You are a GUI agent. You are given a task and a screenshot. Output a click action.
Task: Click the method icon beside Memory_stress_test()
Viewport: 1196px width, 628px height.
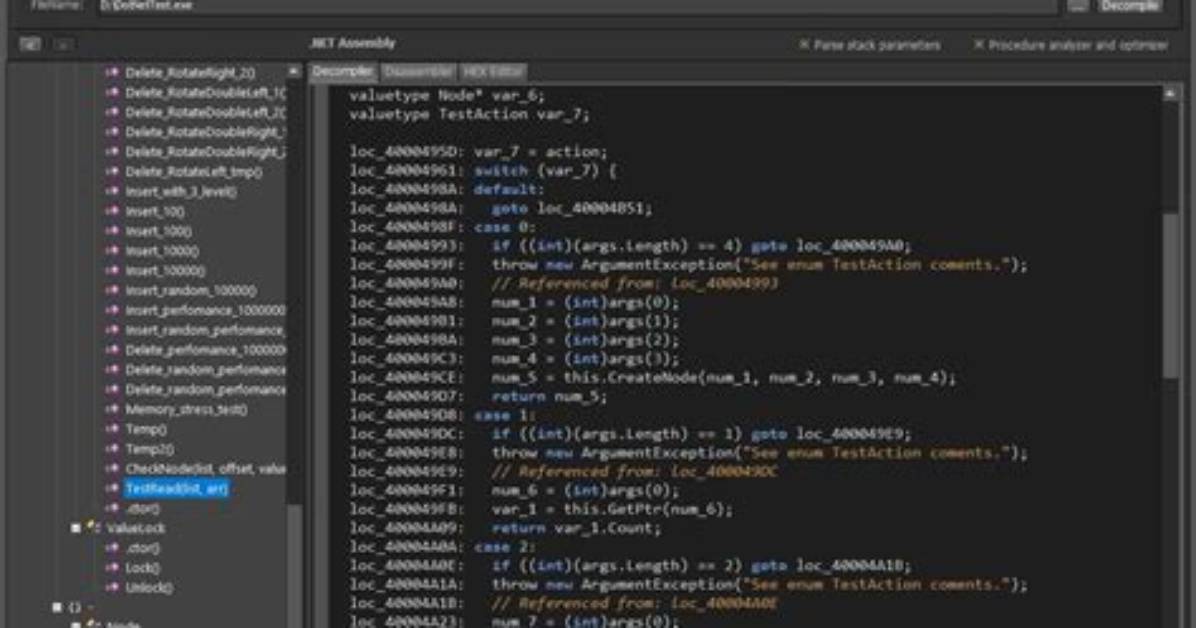[x=112, y=410]
